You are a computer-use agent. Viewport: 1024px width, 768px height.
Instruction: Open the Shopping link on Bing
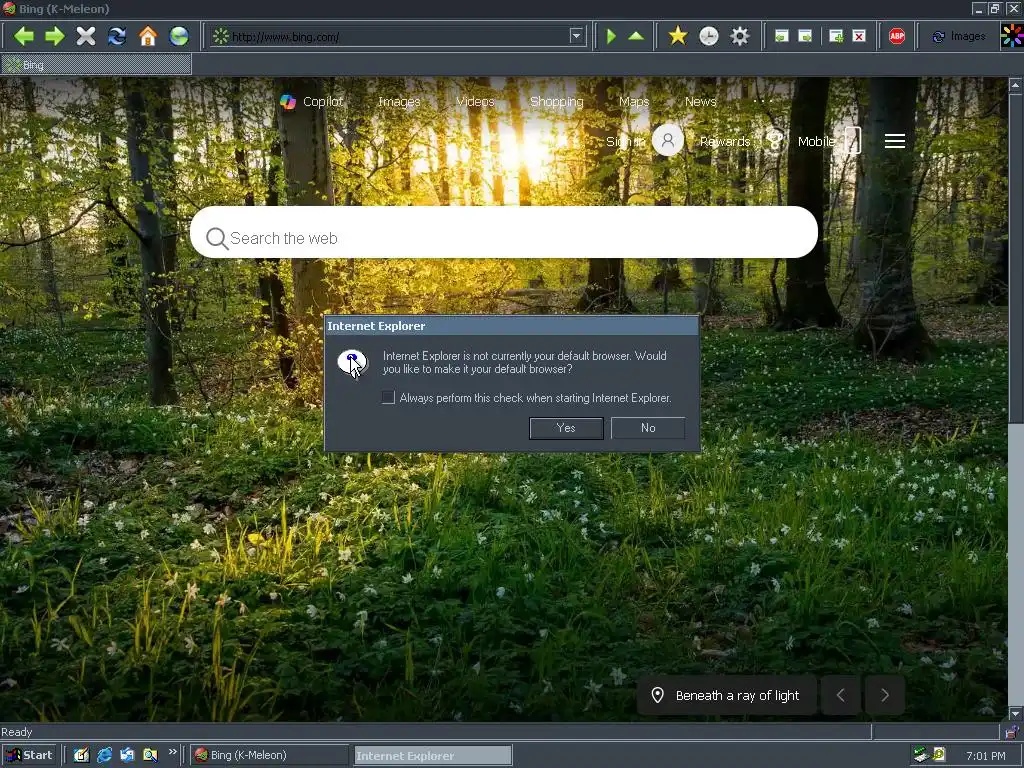coord(556,102)
